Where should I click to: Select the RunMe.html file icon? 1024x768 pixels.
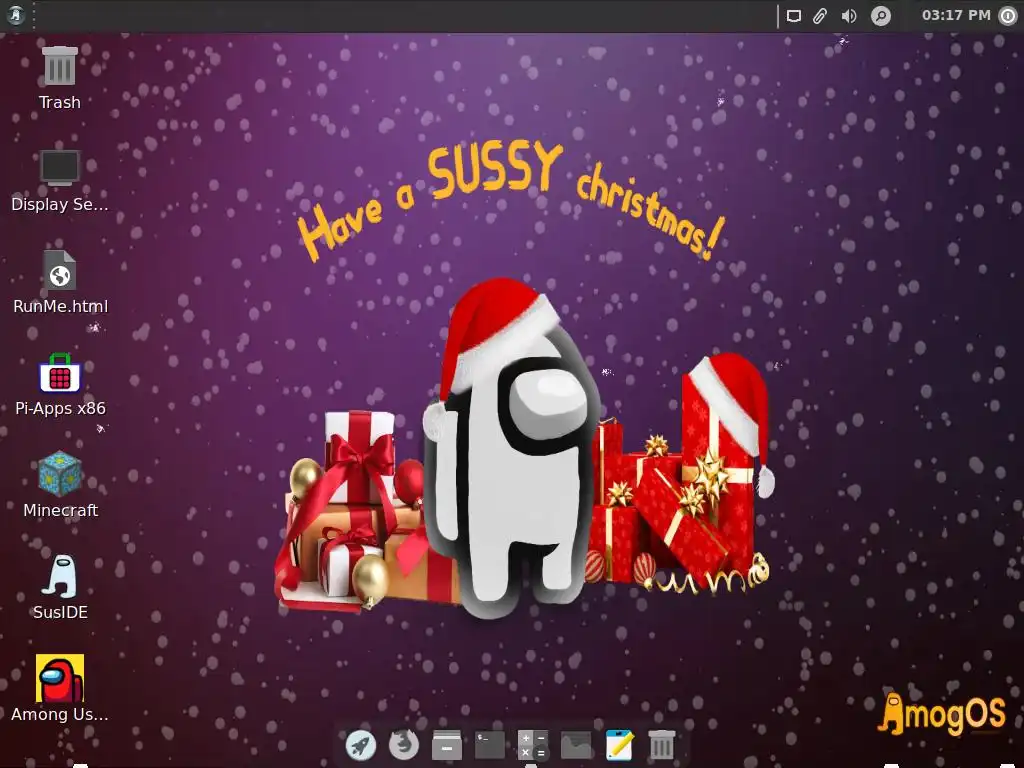60,270
